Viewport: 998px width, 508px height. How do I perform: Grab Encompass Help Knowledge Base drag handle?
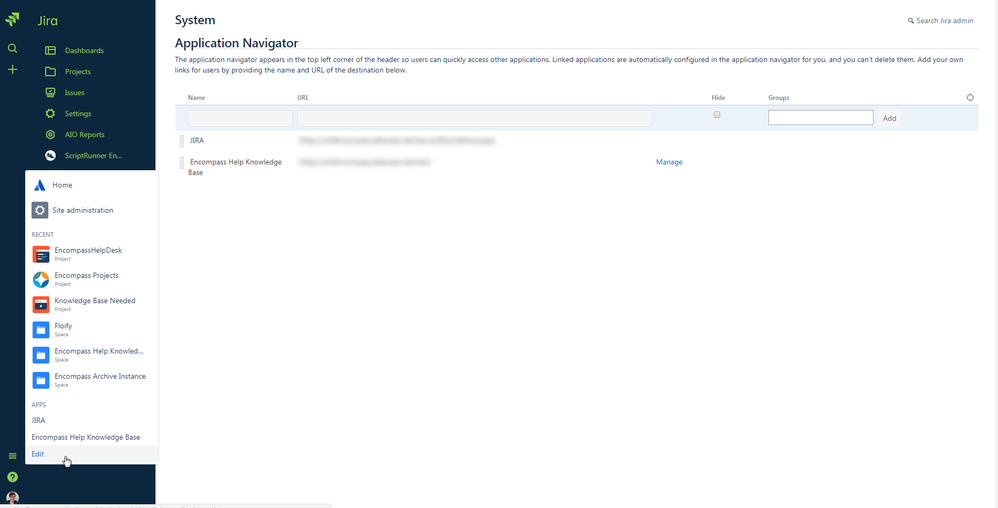point(181,163)
